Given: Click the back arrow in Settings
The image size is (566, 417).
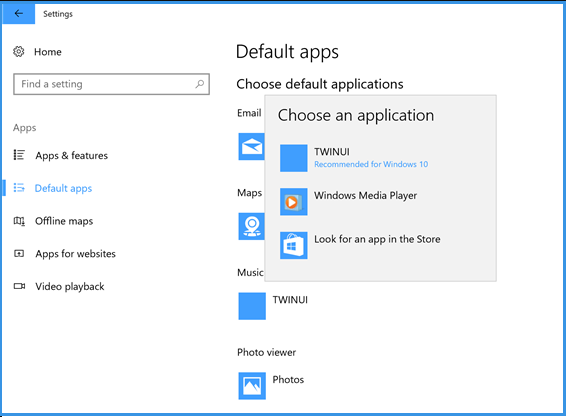Looking at the screenshot, I should click(18, 13).
